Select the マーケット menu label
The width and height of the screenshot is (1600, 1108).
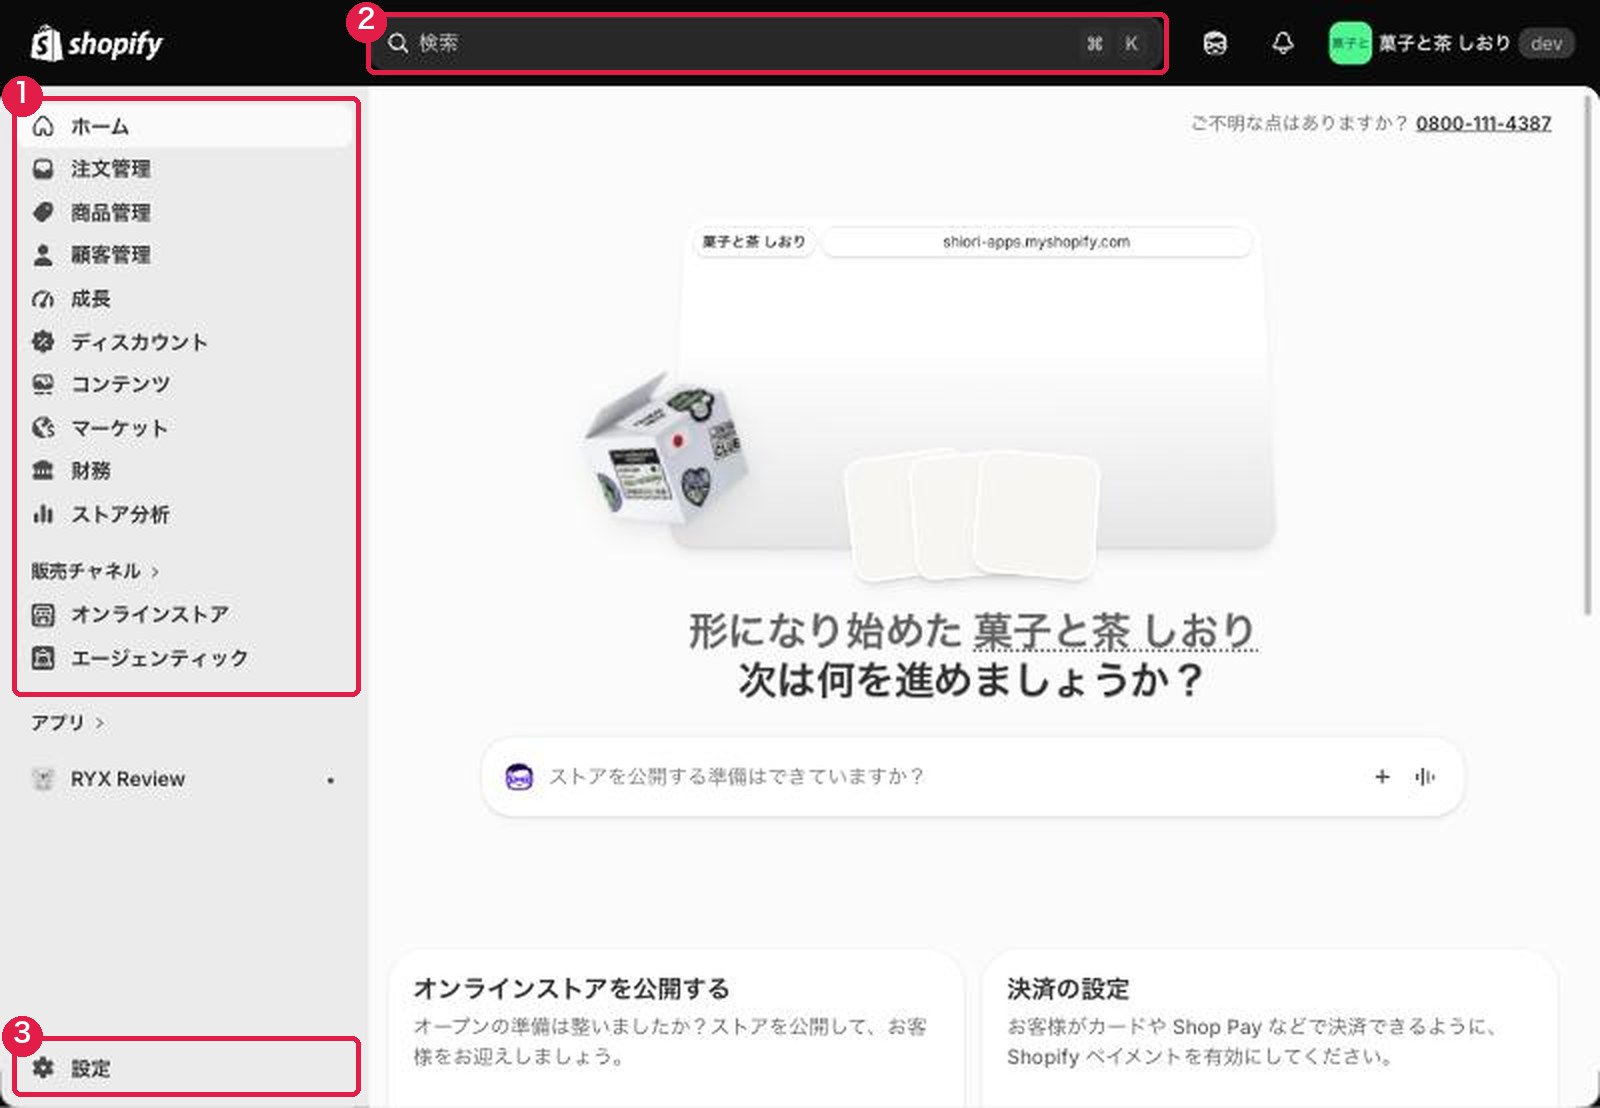click(x=119, y=428)
